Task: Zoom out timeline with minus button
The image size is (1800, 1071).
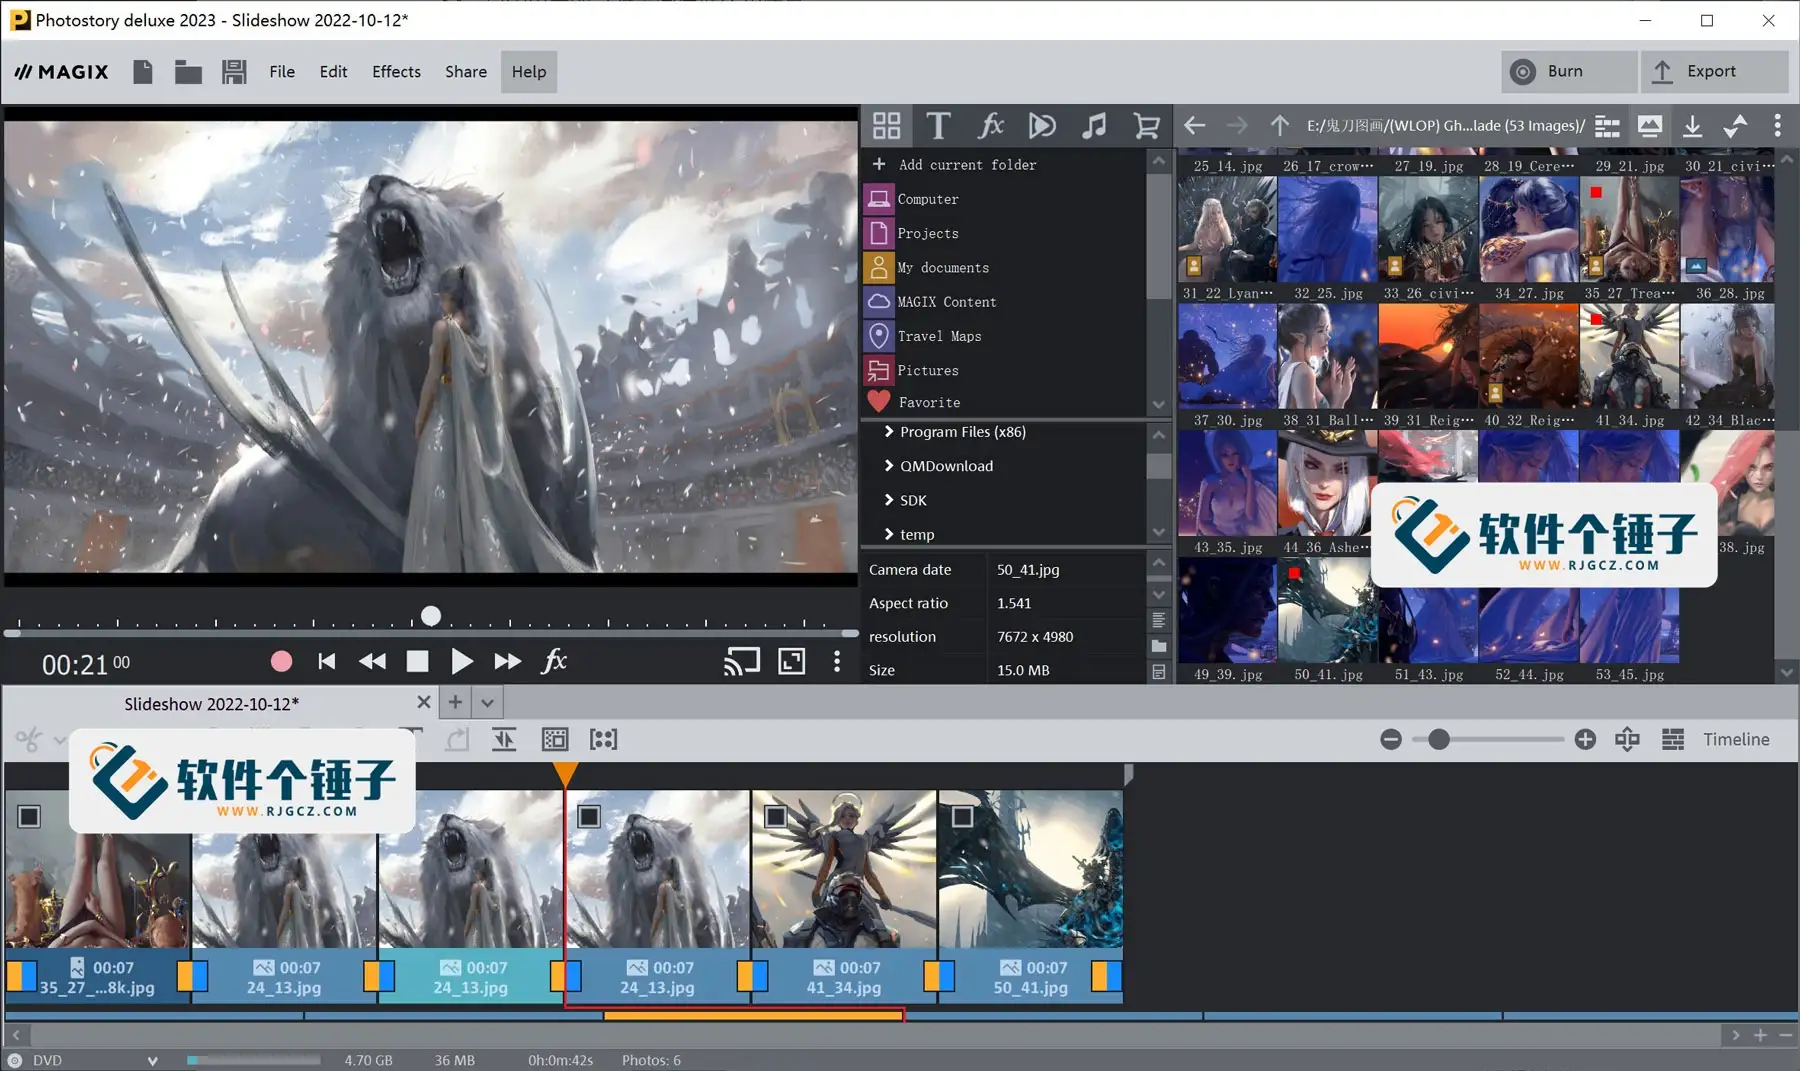Action: (x=1390, y=740)
